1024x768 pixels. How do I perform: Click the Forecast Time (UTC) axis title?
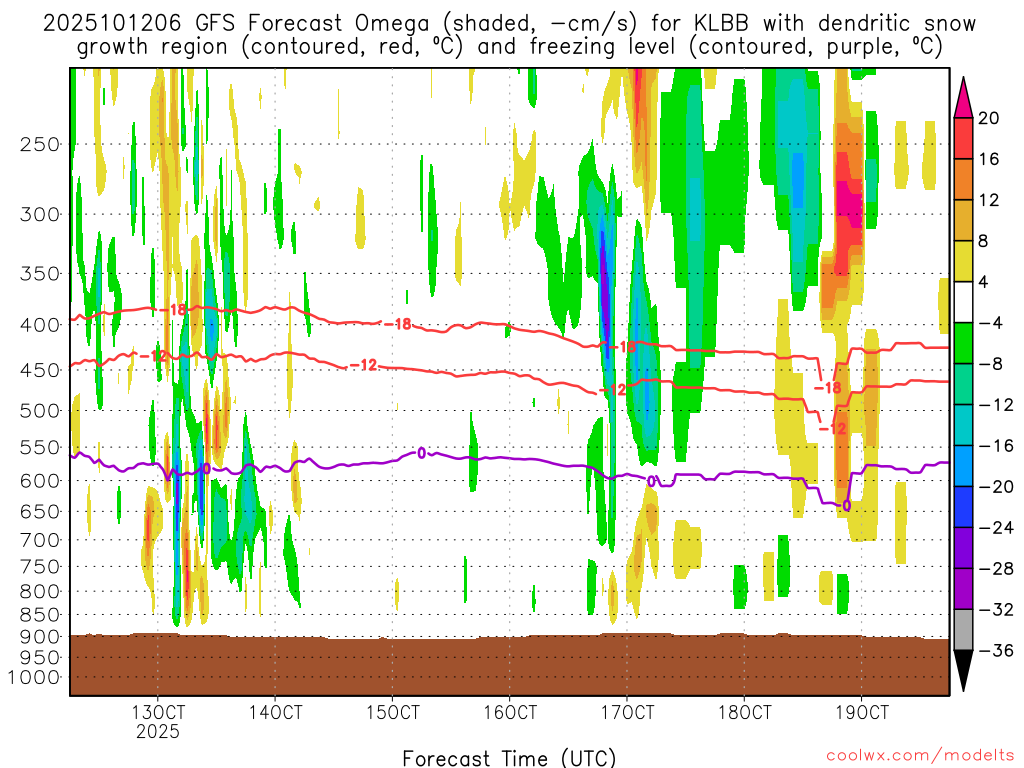(509, 758)
